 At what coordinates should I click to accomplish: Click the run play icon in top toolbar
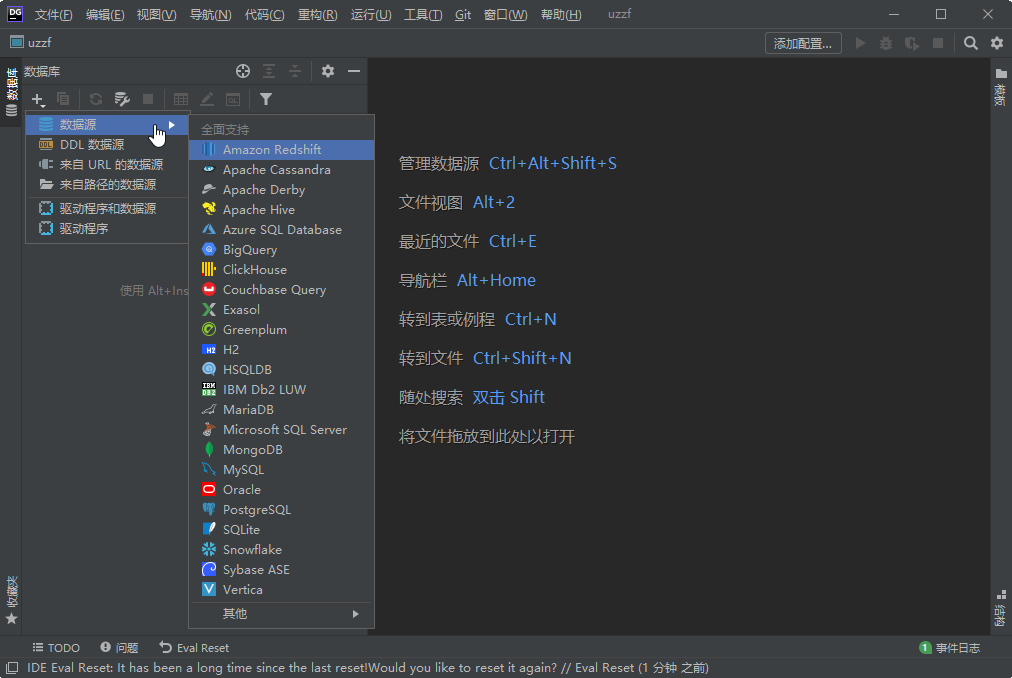tap(860, 43)
